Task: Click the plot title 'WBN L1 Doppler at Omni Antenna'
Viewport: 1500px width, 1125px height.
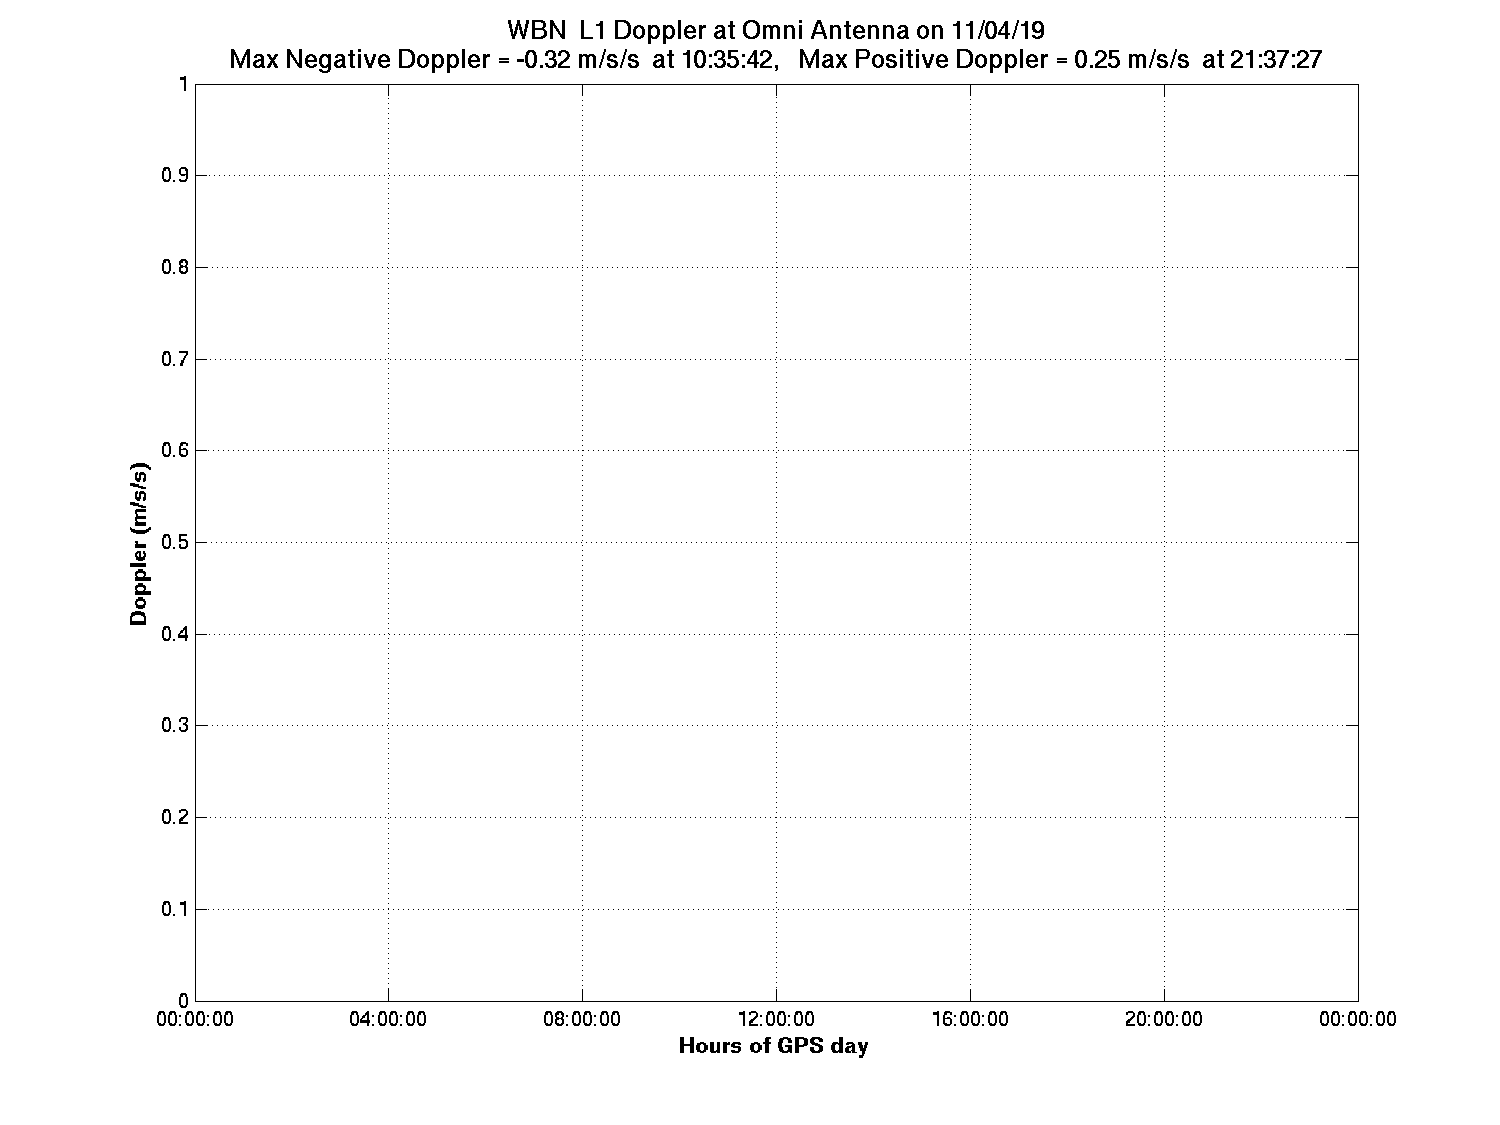Action: pyautogui.click(x=775, y=29)
